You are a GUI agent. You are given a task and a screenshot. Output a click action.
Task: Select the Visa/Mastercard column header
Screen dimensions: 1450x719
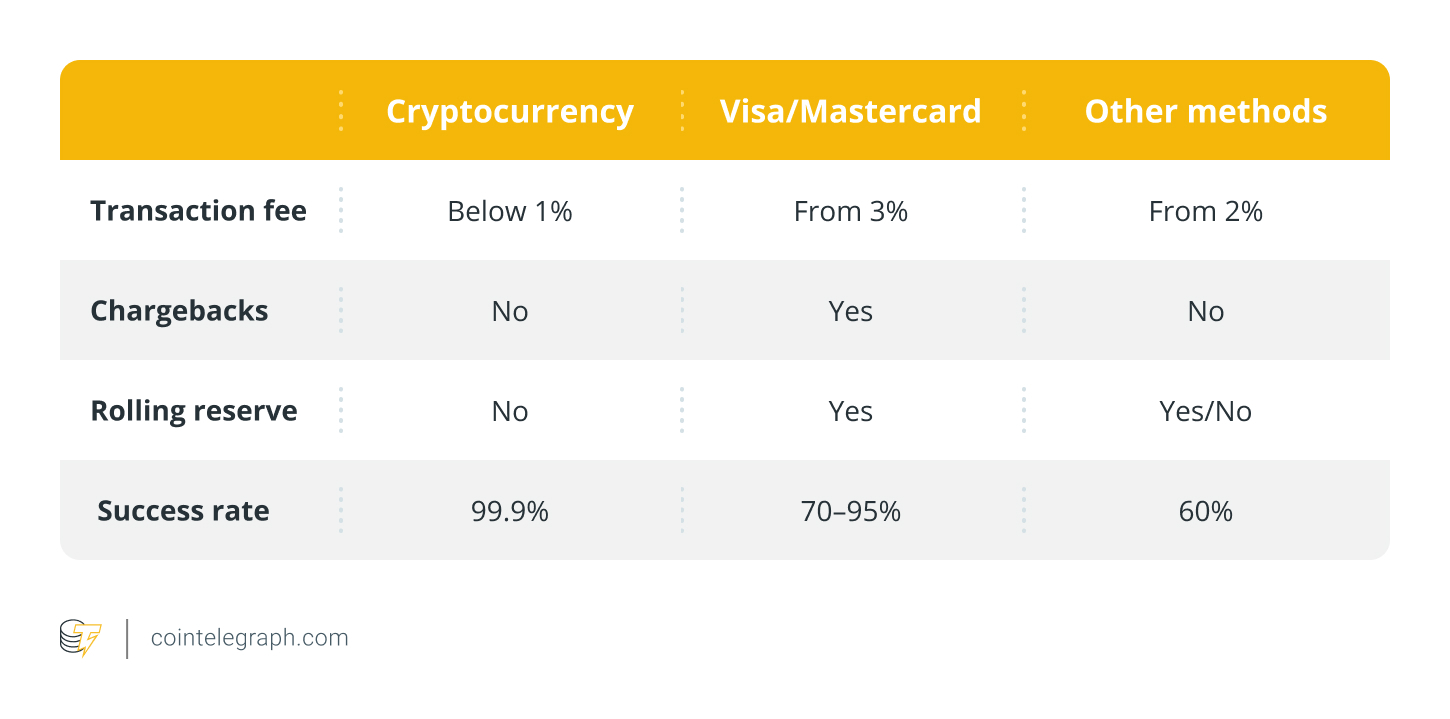(850, 111)
